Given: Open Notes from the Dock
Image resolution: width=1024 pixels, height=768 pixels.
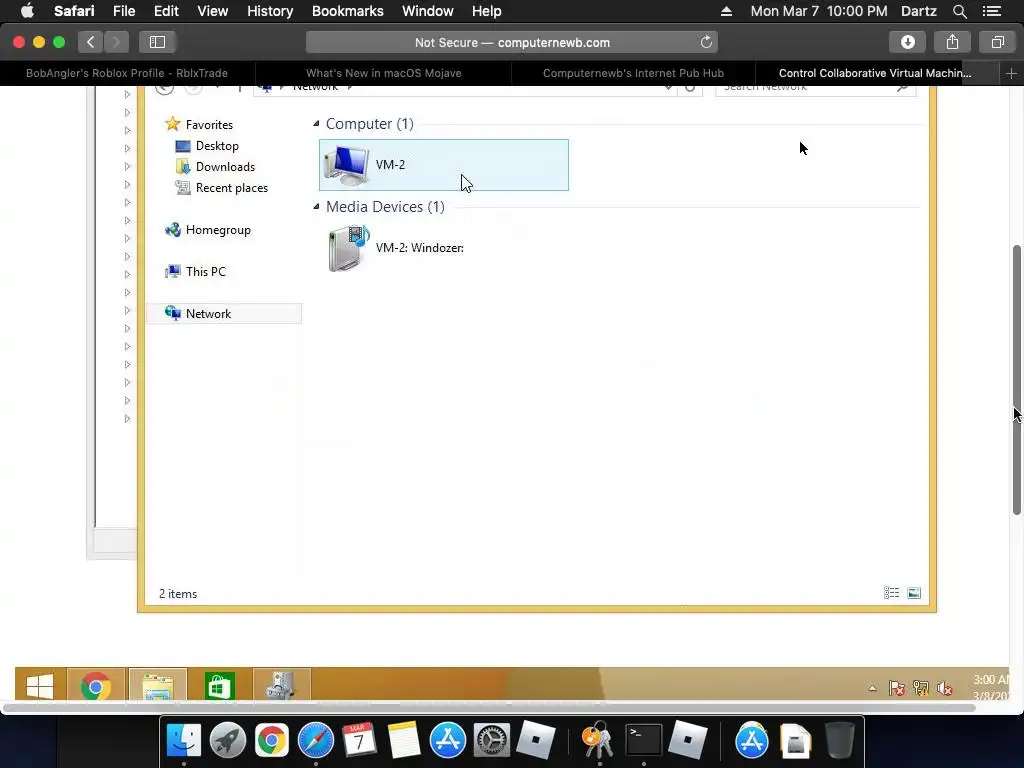Looking at the screenshot, I should (403, 740).
